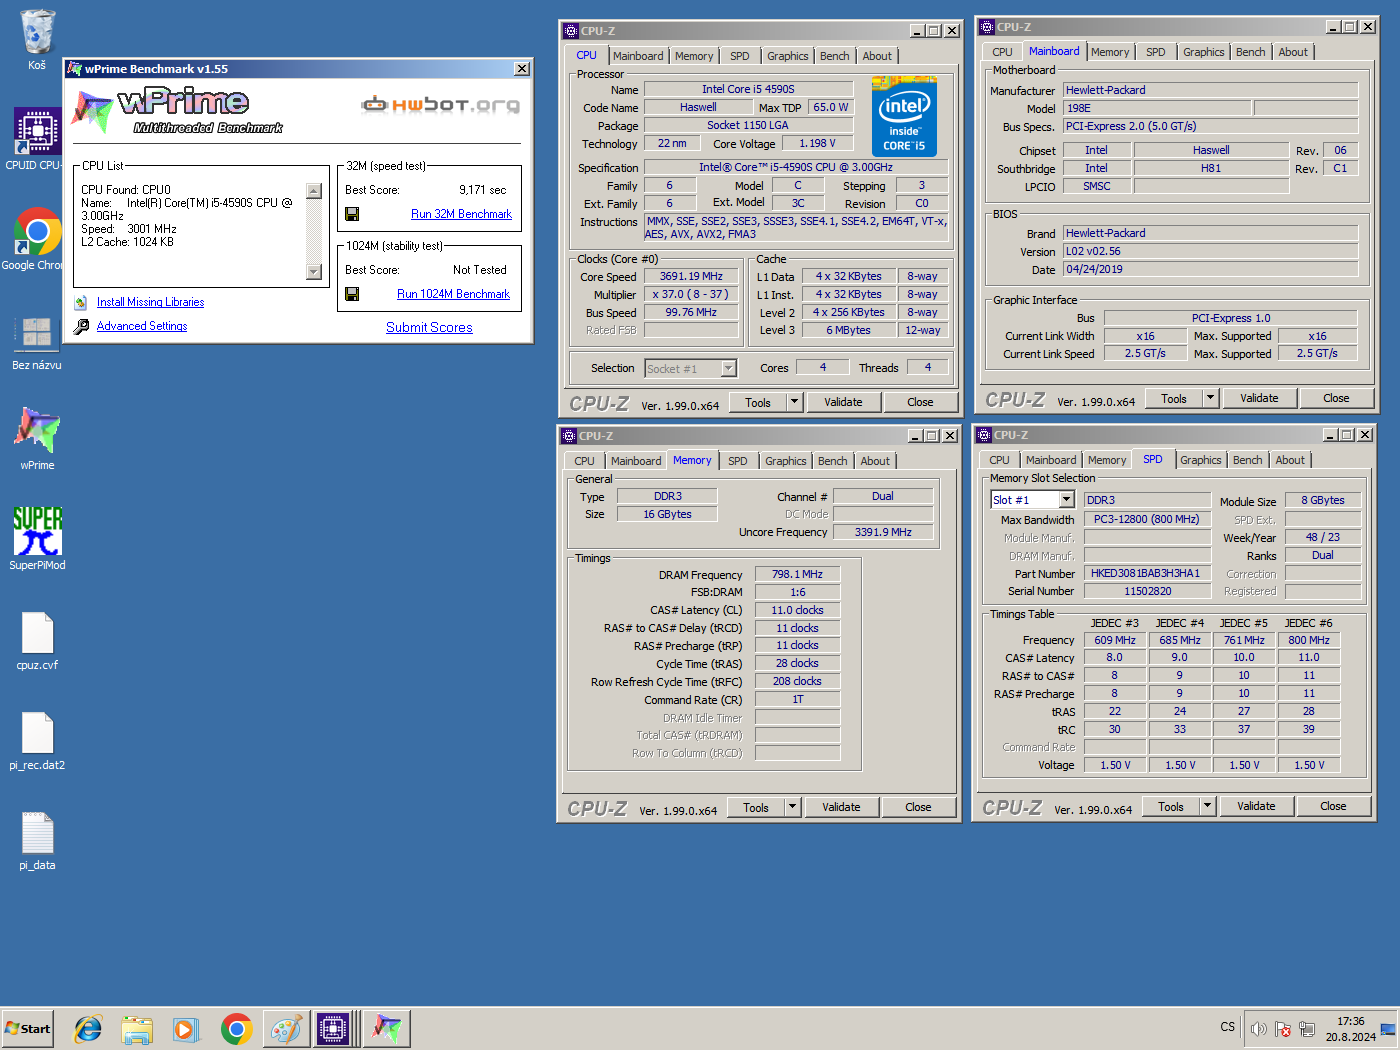Viewport: 1400px width, 1050px height.
Task: Switch to CPU-Z taskbar button
Action: (334, 1029)
